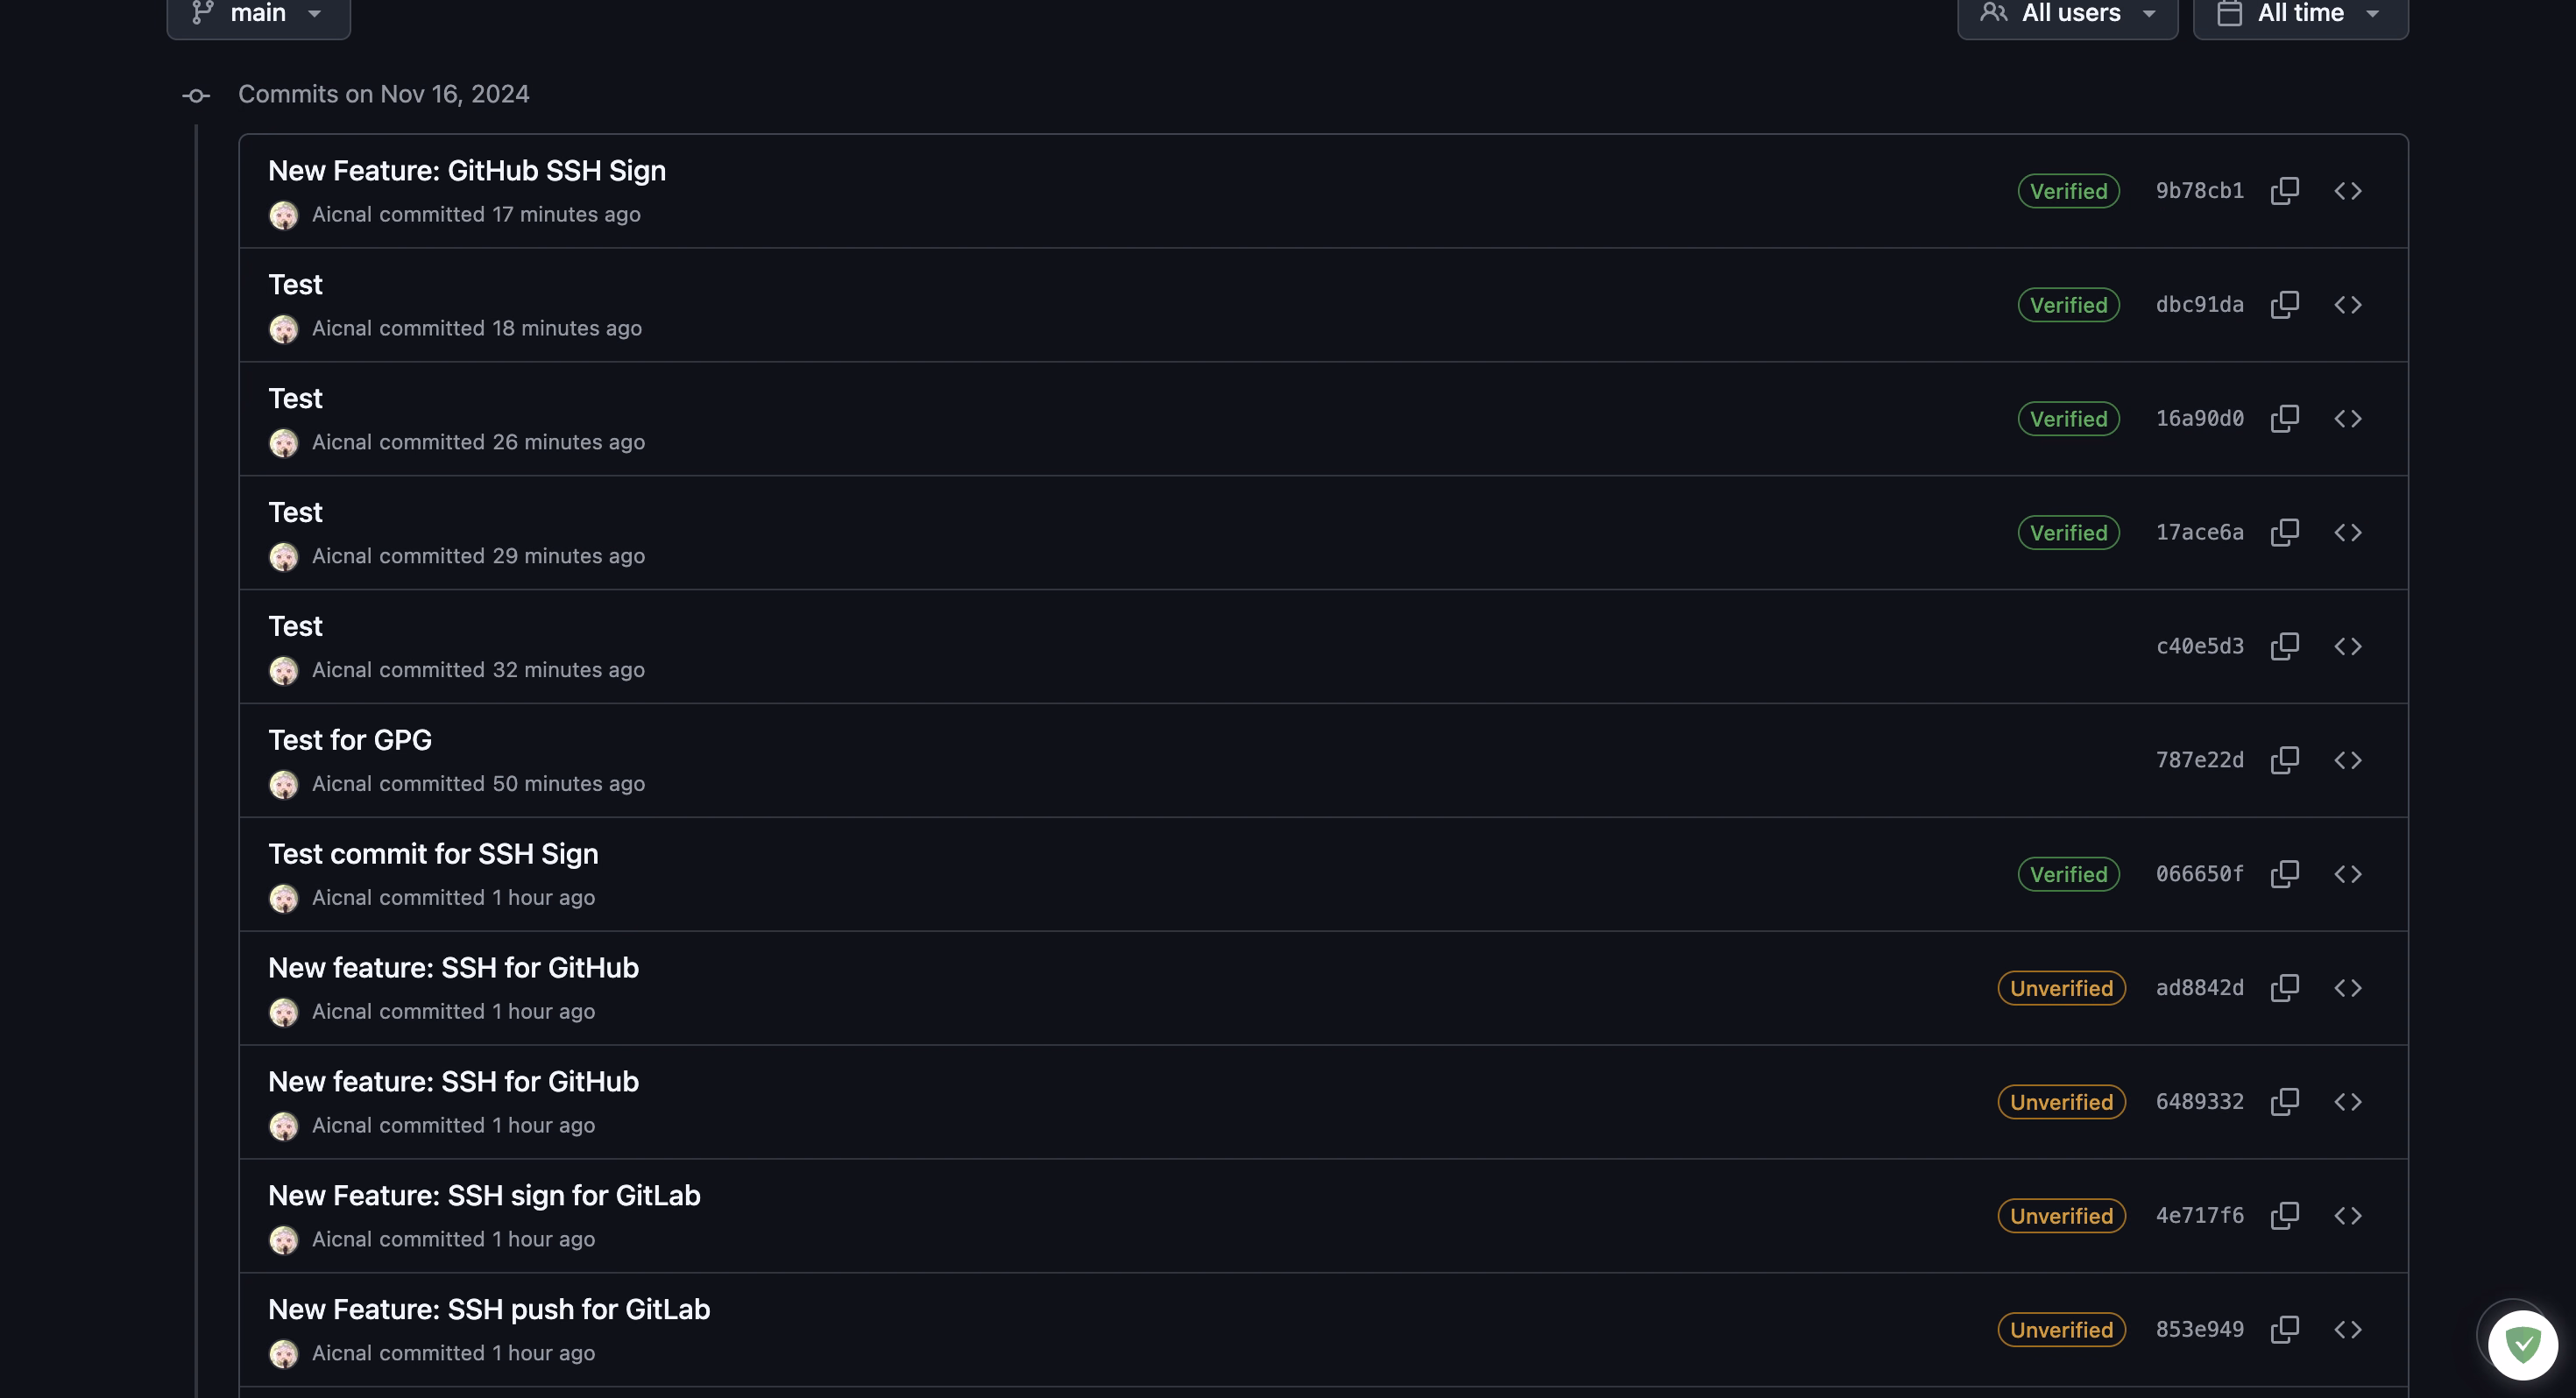Click Unverified badge on commit 6489332
Viewport: 2576px width, 1398px height.
pos(2061,1102)
